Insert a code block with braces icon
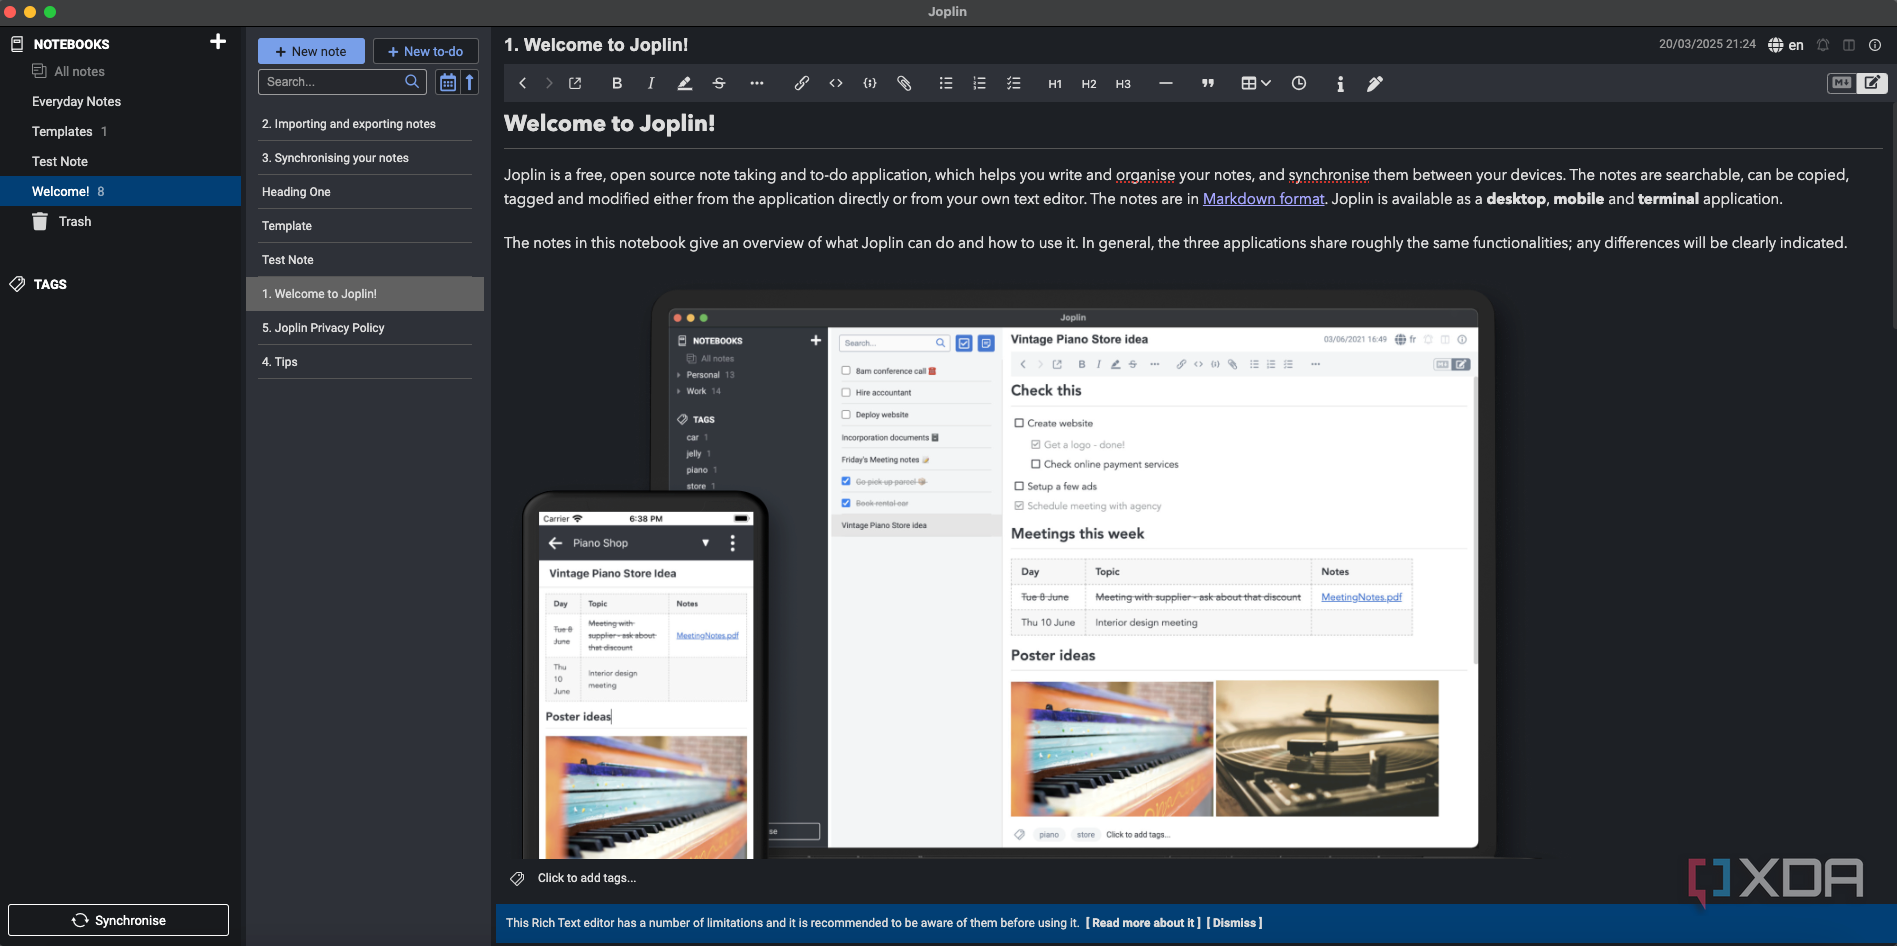The width and height of the screenshot is (1897, 946). 870,84
